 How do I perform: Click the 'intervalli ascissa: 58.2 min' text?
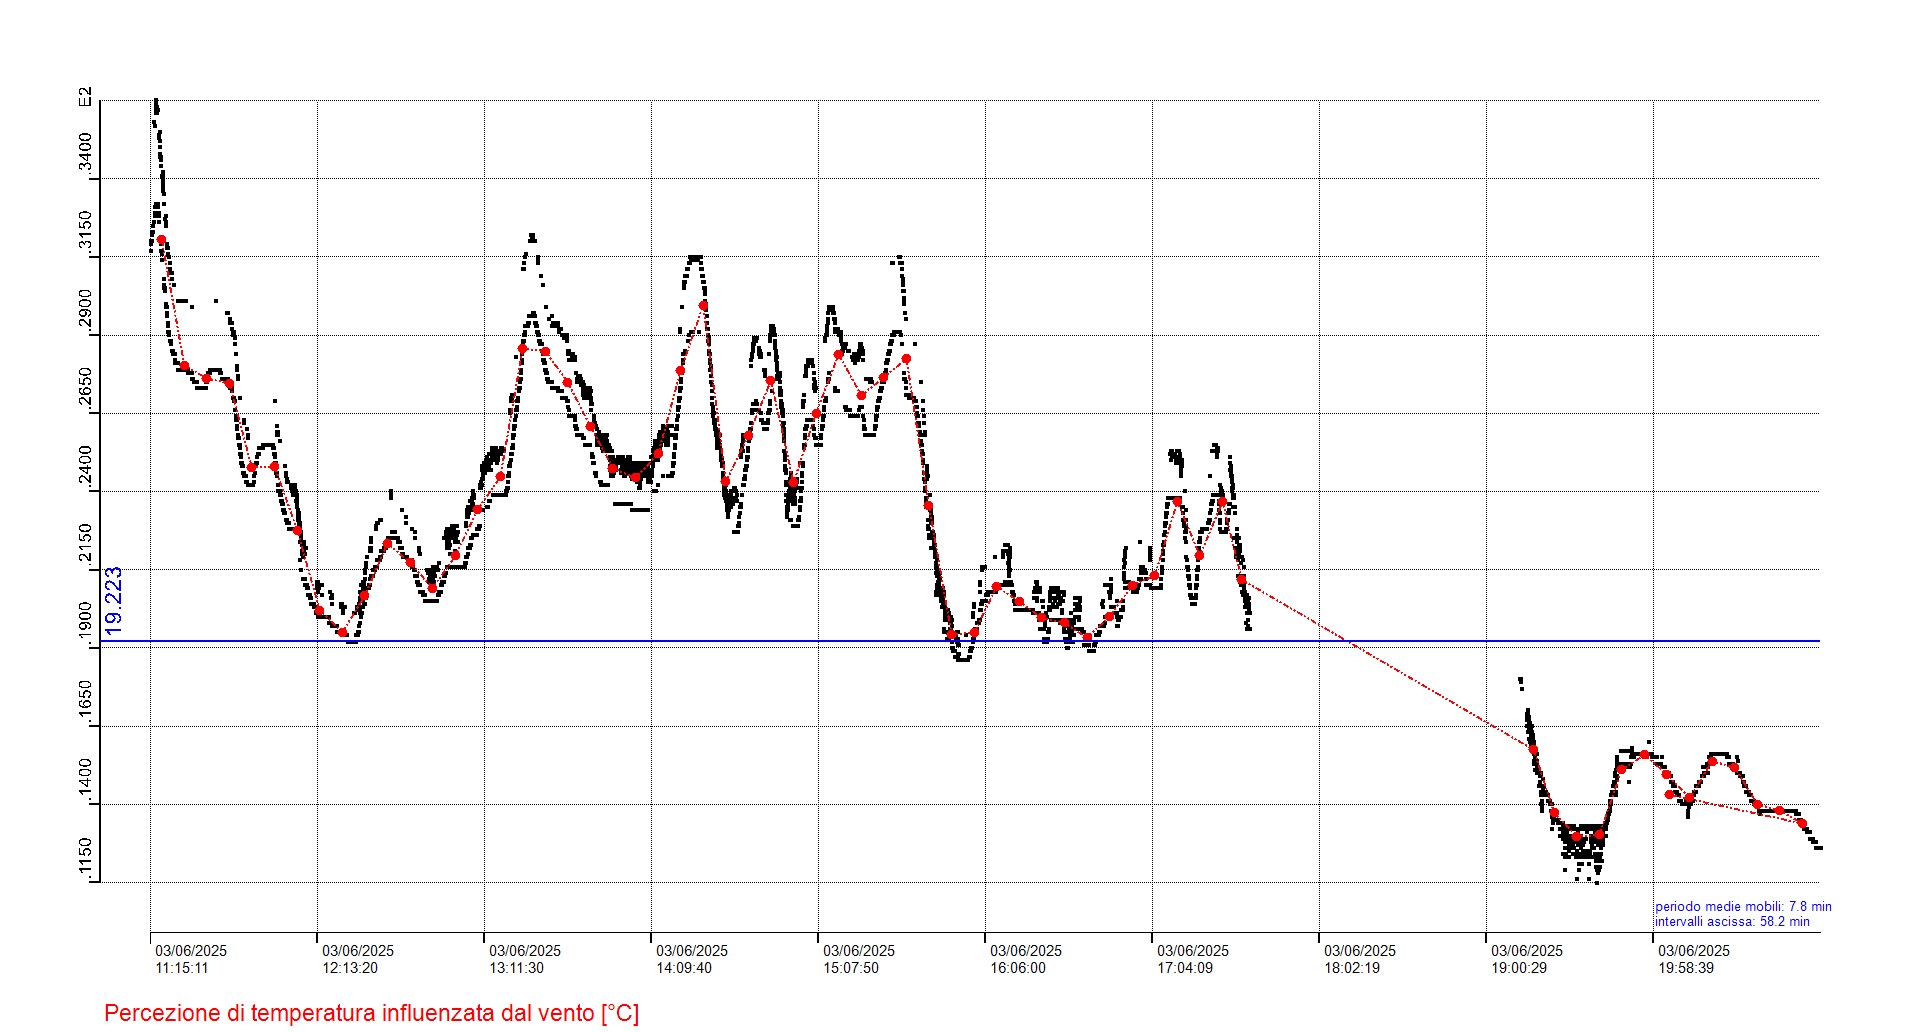1731,922
